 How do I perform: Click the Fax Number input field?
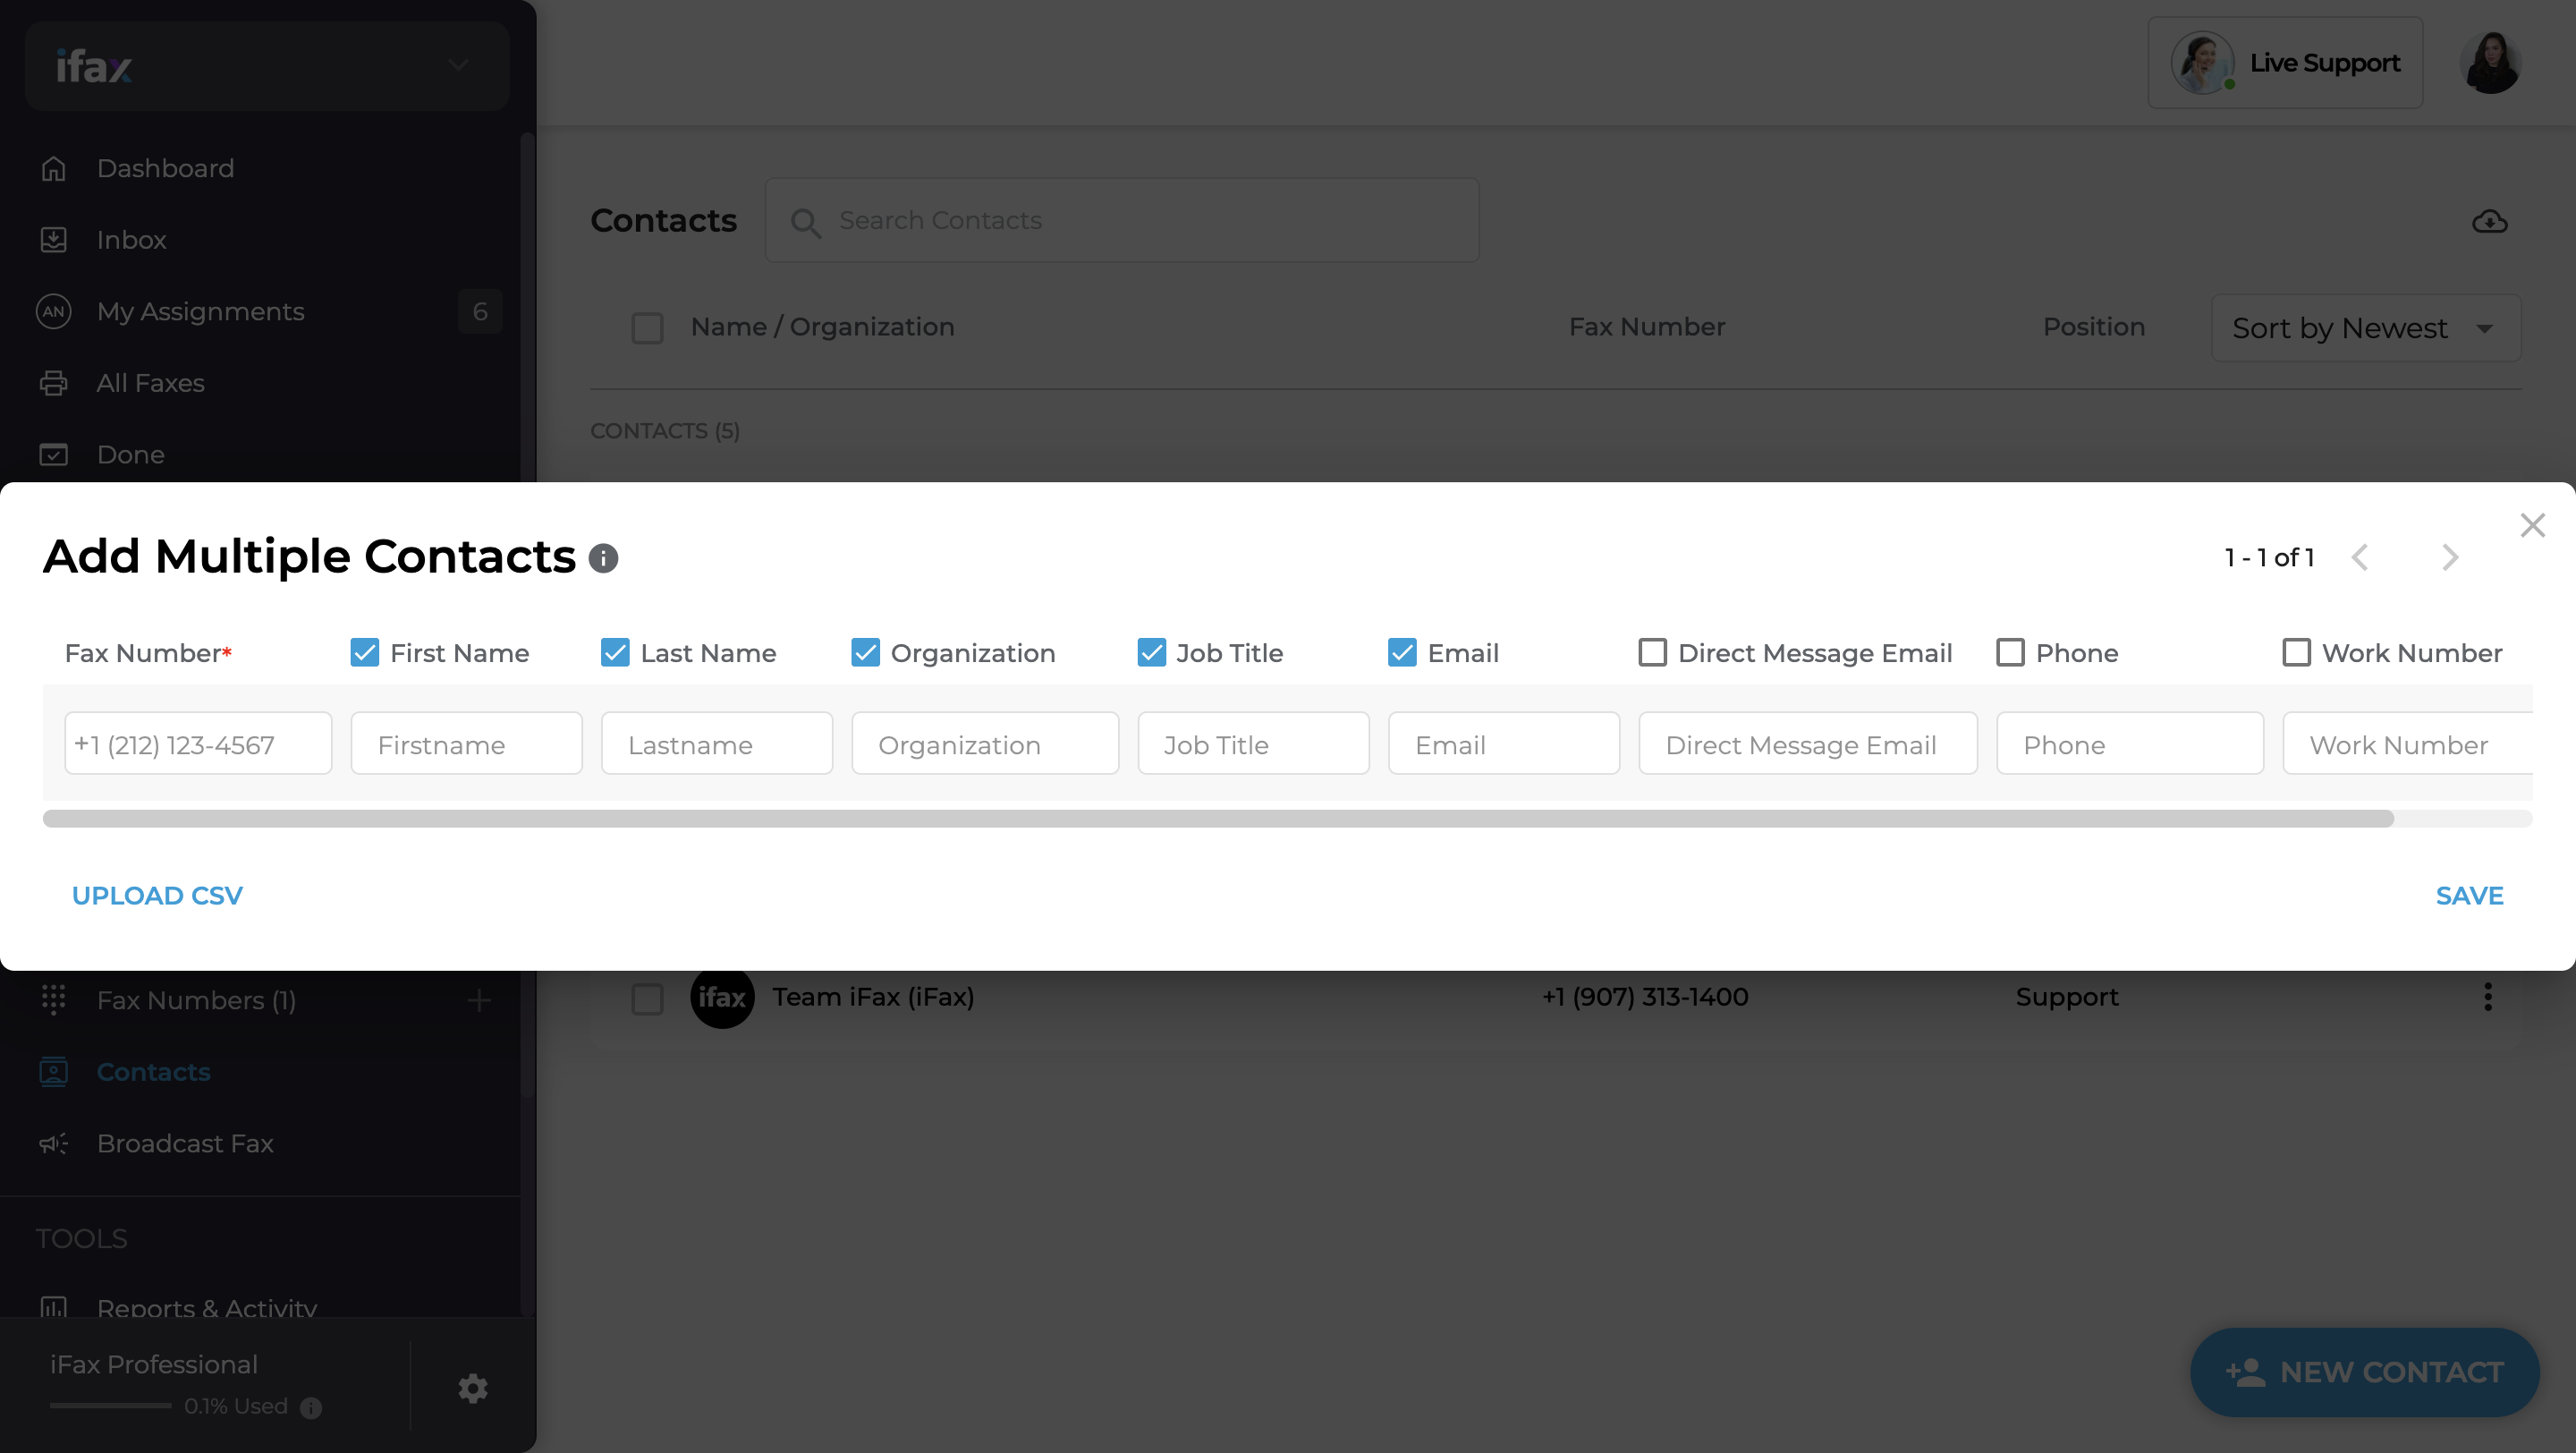[x=197, y=743]
